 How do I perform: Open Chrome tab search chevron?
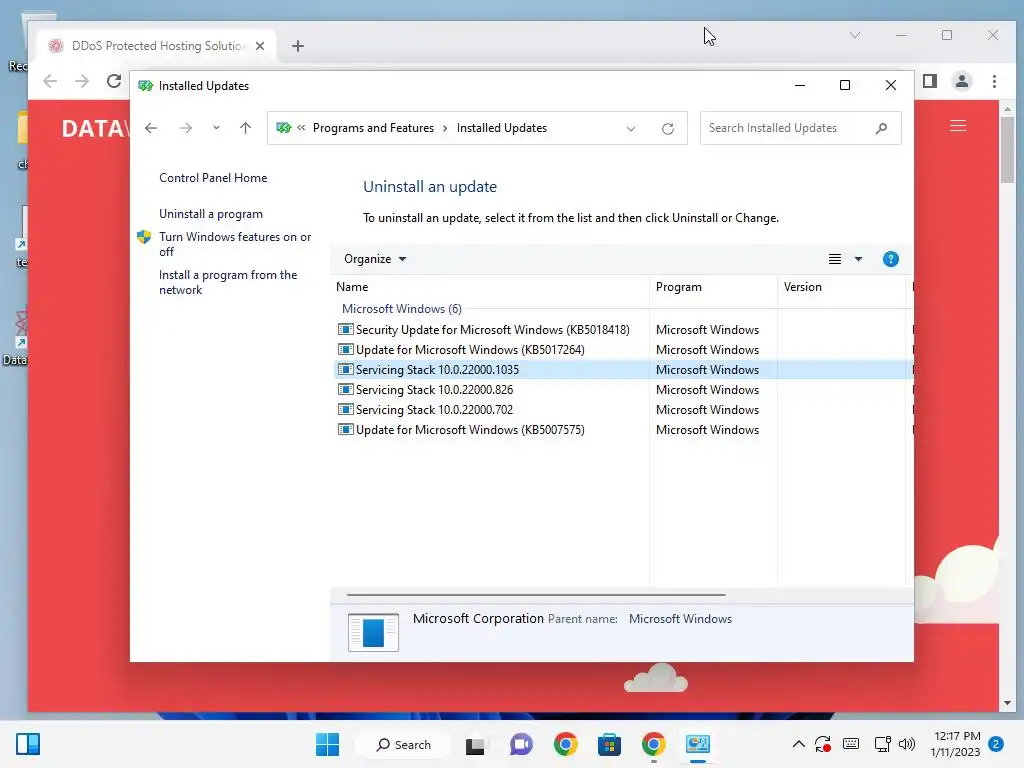tap(855, 35)
